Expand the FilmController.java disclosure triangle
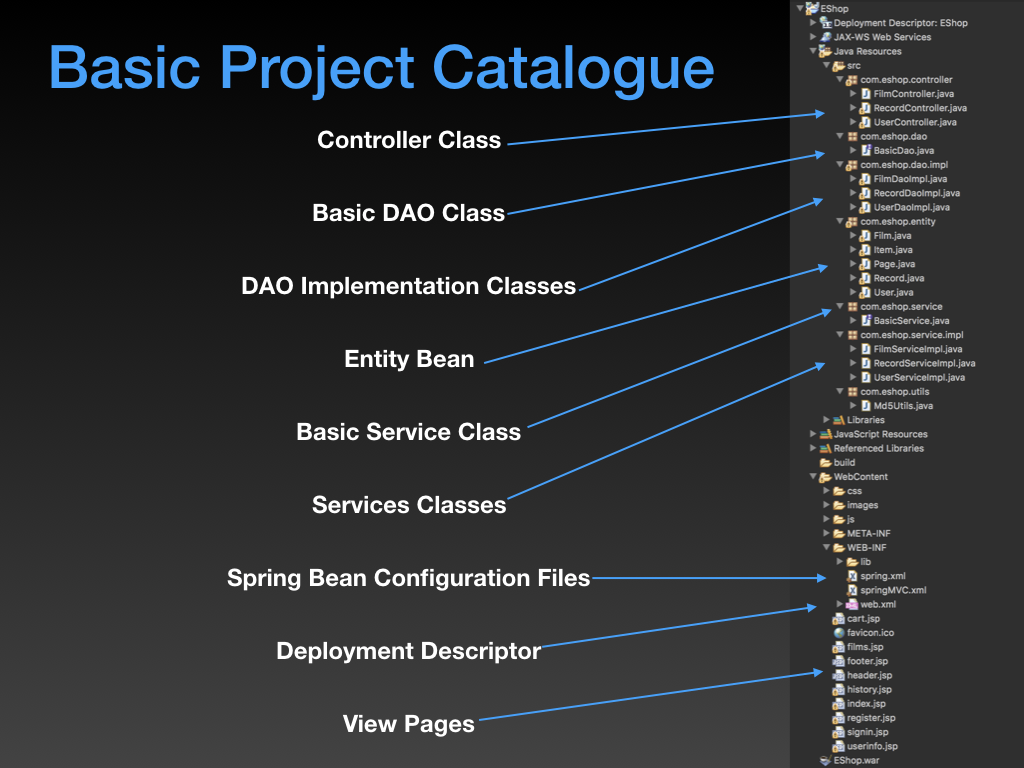This screenshot has height=768, width=1024. [x=853, y=94]
